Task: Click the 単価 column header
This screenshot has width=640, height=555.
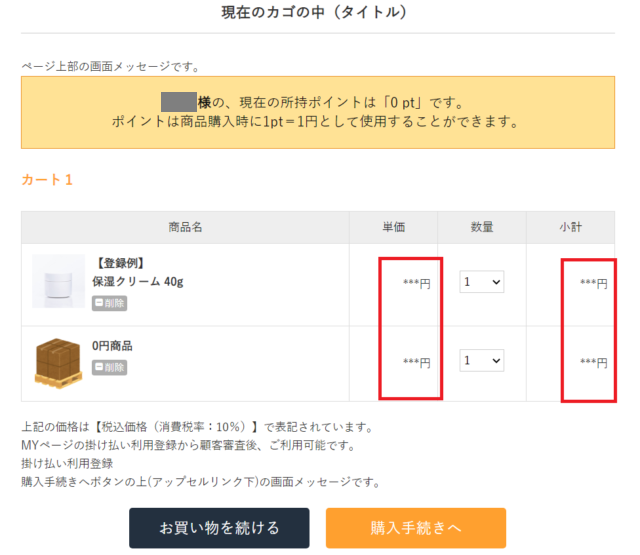Action: click(x=393, y=227)
